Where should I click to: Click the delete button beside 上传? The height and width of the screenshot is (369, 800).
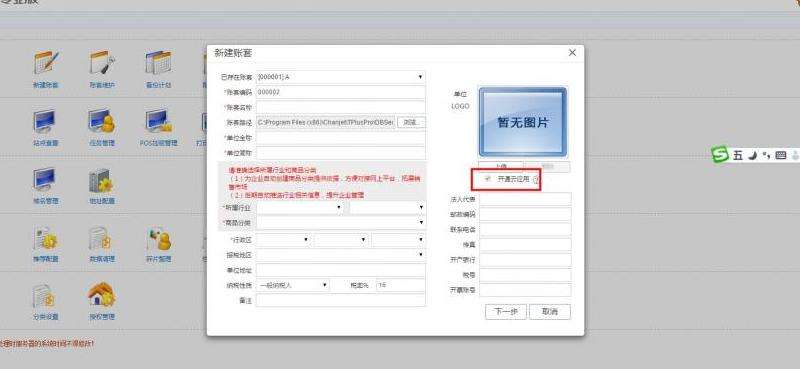547,166
